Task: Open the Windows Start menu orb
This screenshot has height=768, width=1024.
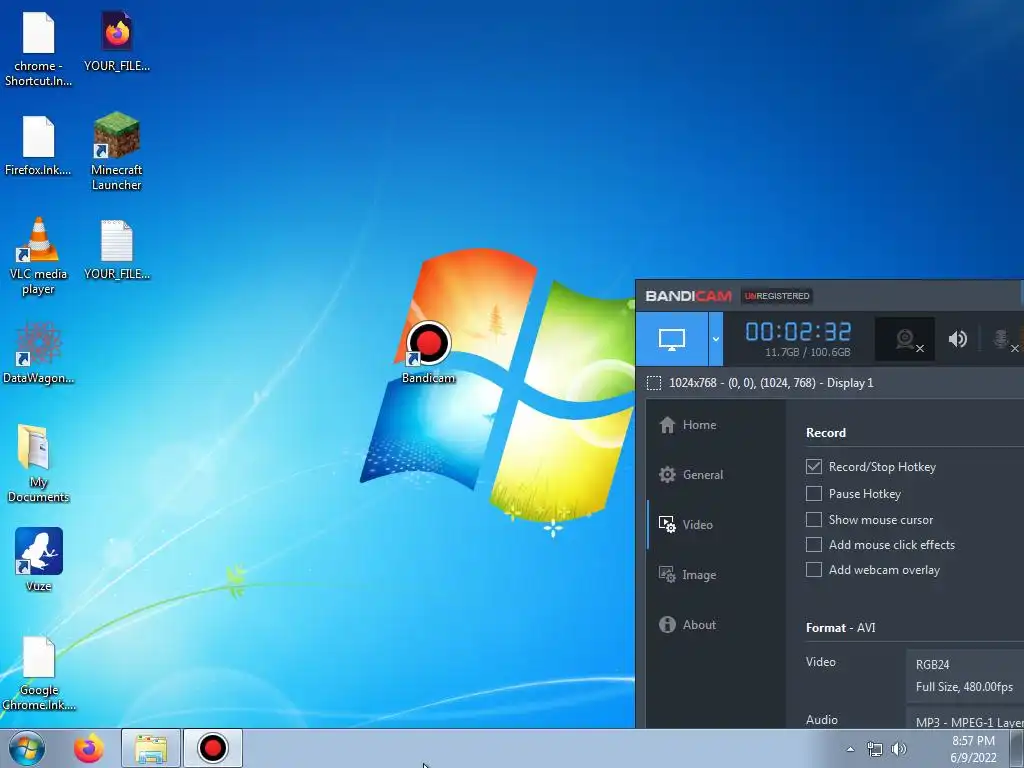Action: coord(27,748)
